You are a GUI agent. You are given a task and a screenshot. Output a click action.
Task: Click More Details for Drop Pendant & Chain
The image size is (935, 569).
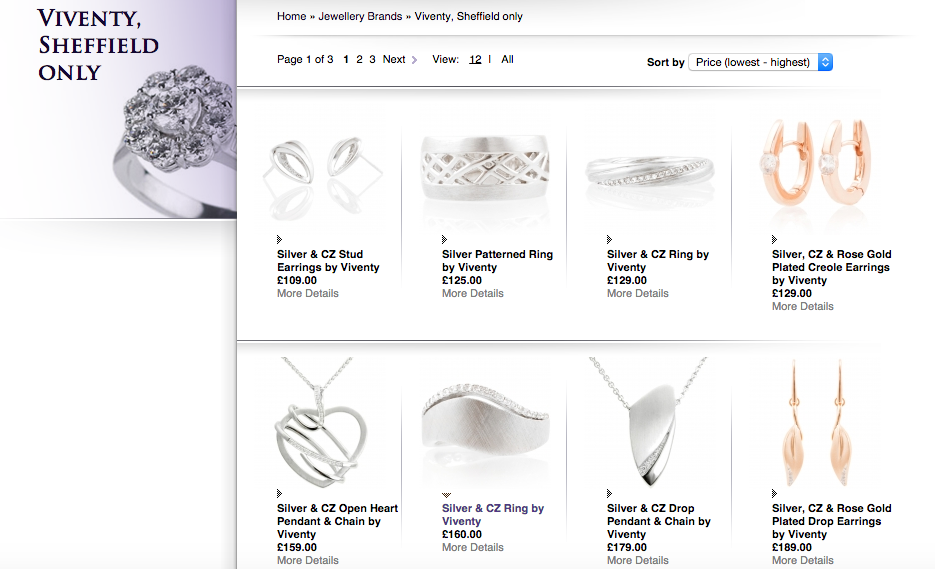click(638, 561)
